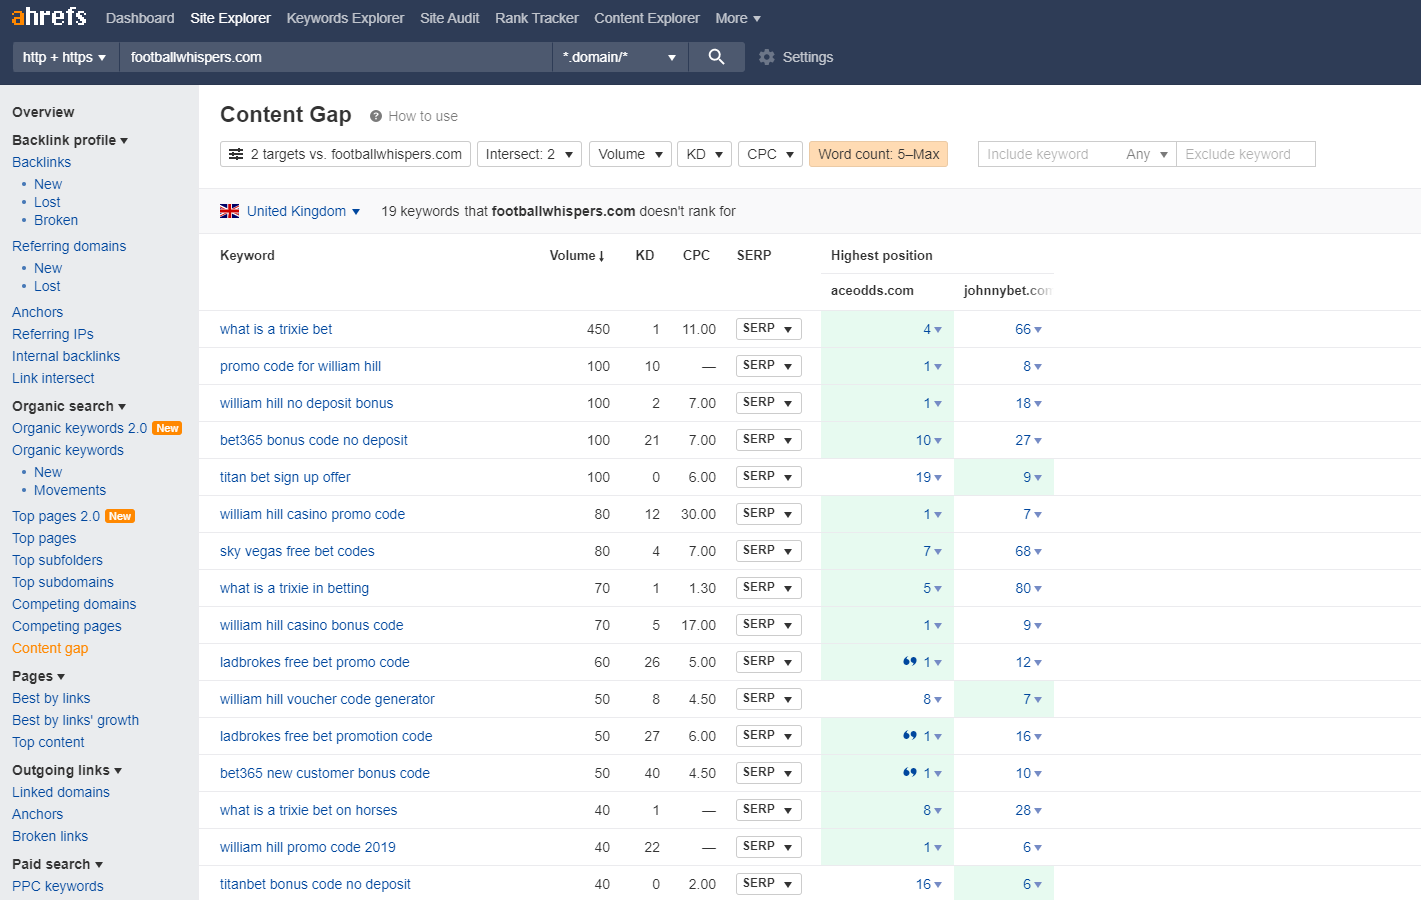The width and height of the screenshot is (1421, 900).
Task: Open keyword william hill voucher code generator
Action: 327,699
